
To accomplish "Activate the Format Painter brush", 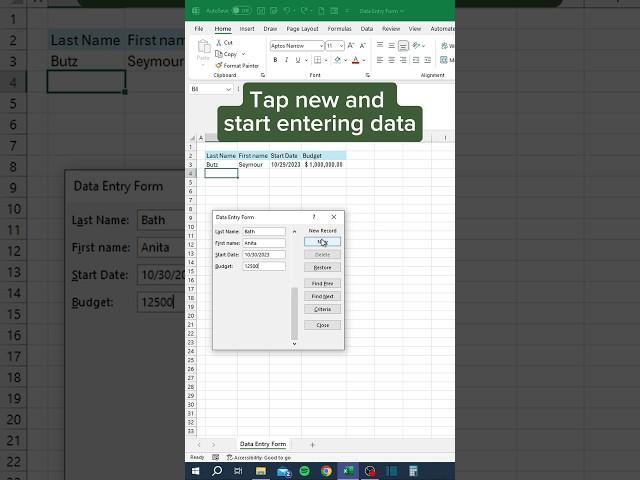I will 219,65.
